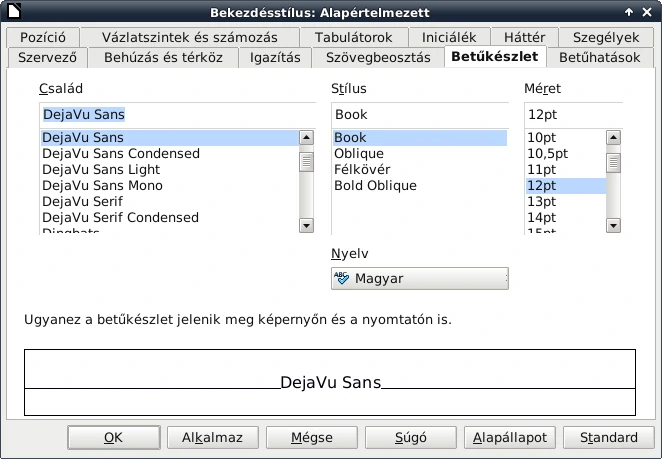Click the Alkalmaz button

tap(213, 437)
